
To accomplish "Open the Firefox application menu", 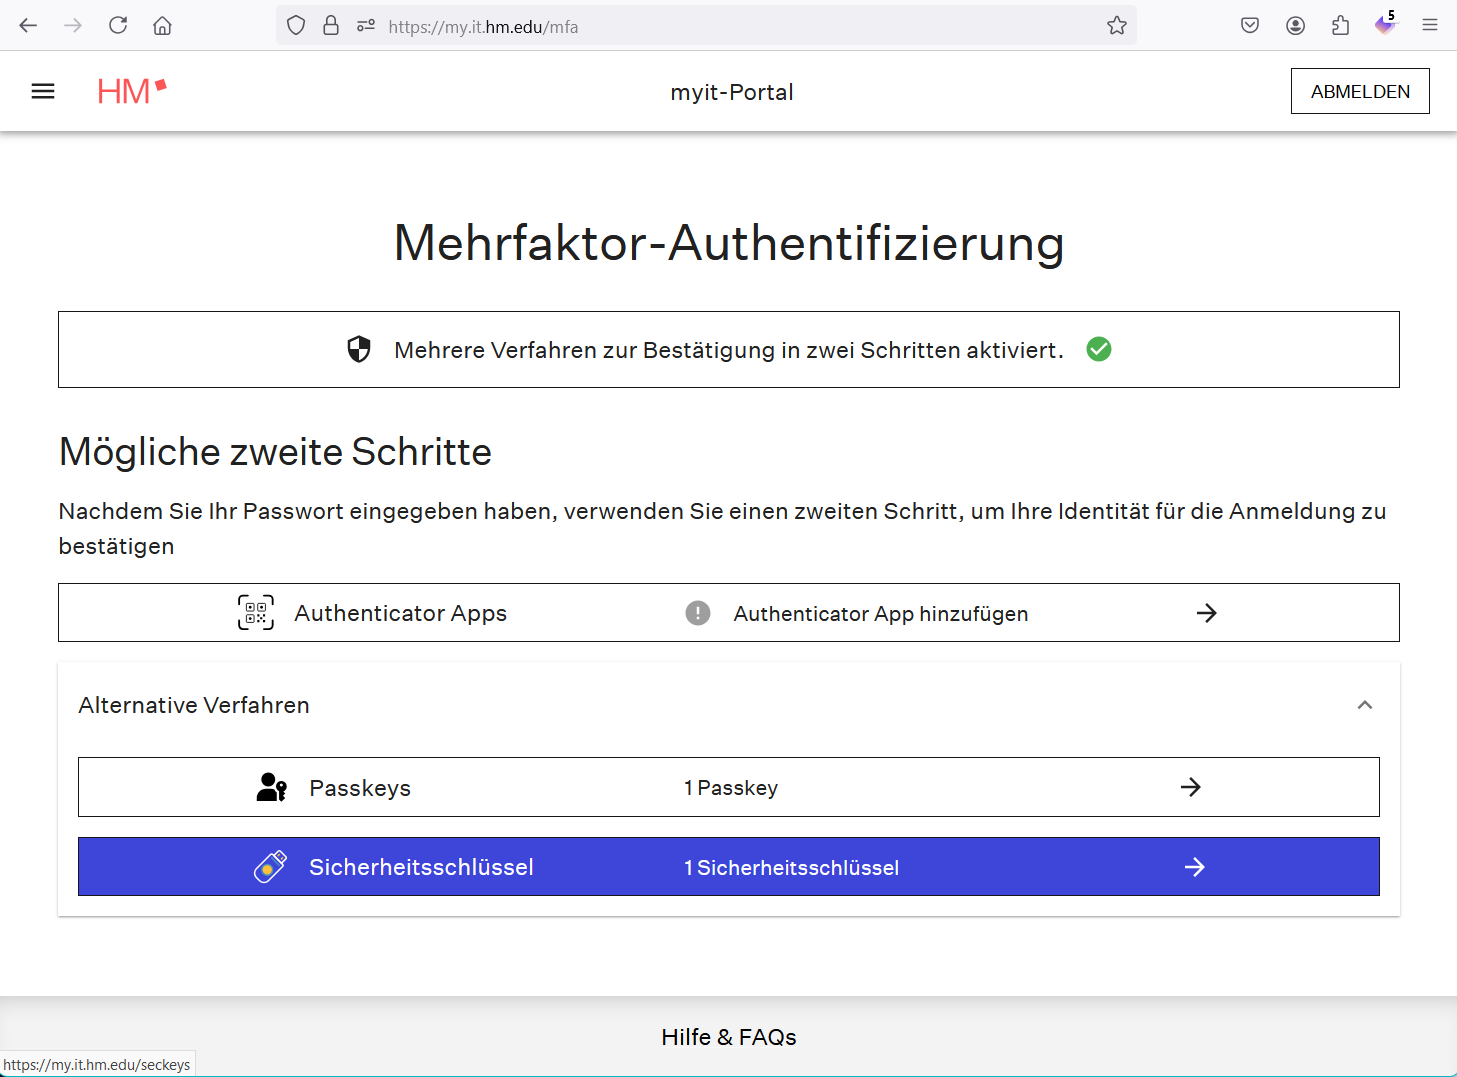I will 1429,26.
